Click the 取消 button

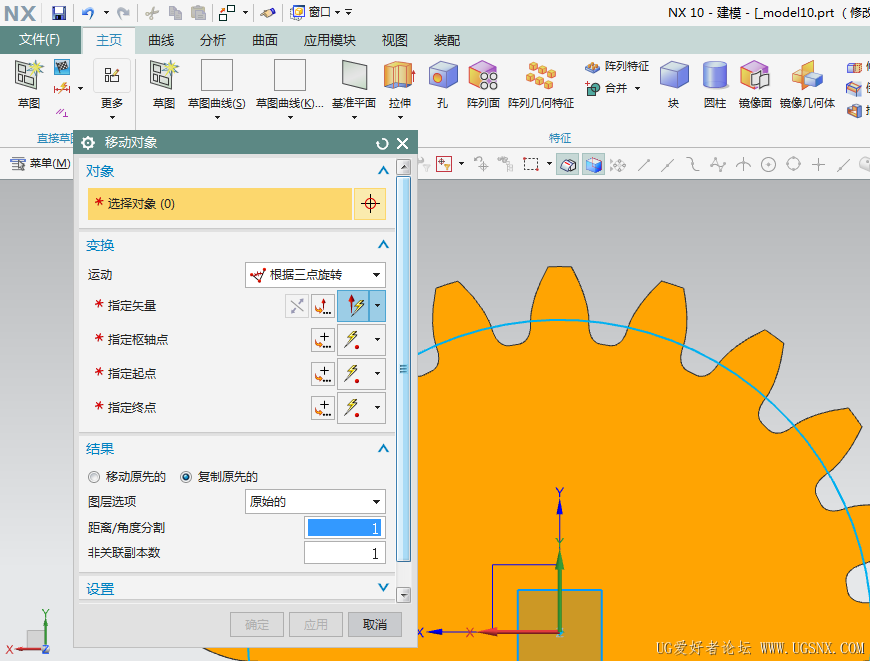[375, 624]
